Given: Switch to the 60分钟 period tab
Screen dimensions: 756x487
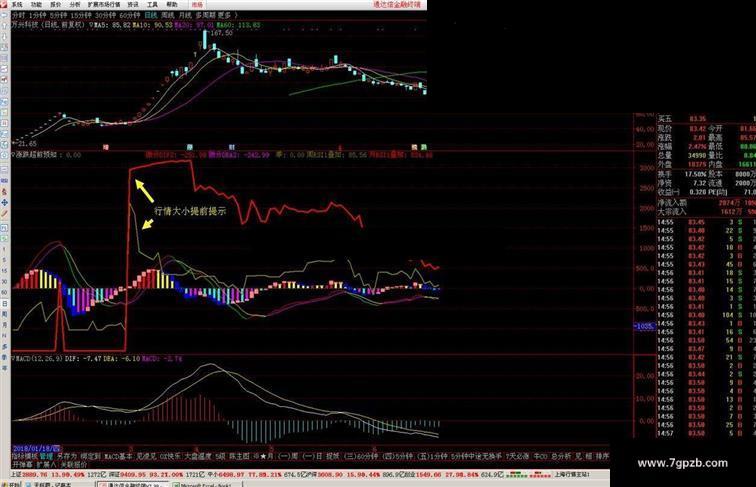Looking at the screenshot, I should coord(130,15).
